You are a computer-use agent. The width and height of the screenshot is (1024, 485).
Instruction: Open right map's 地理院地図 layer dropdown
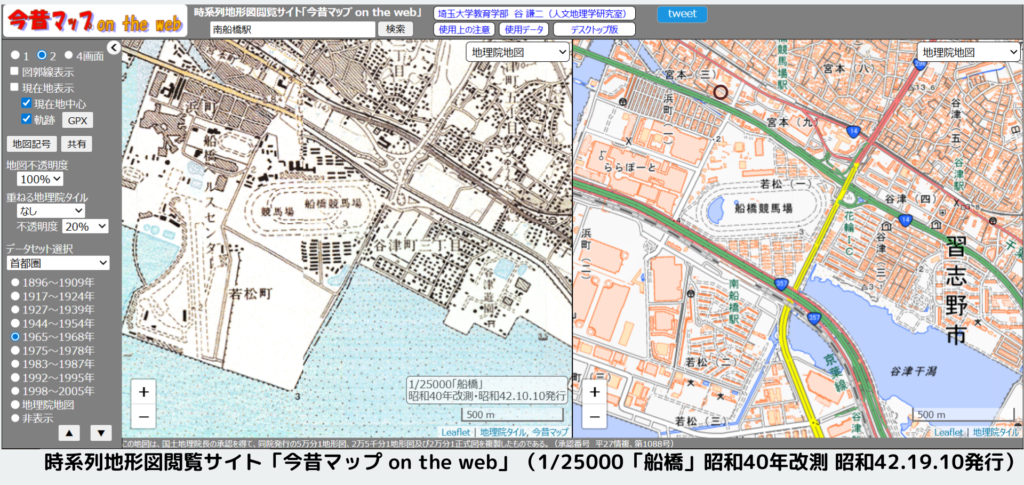(961, 52)
